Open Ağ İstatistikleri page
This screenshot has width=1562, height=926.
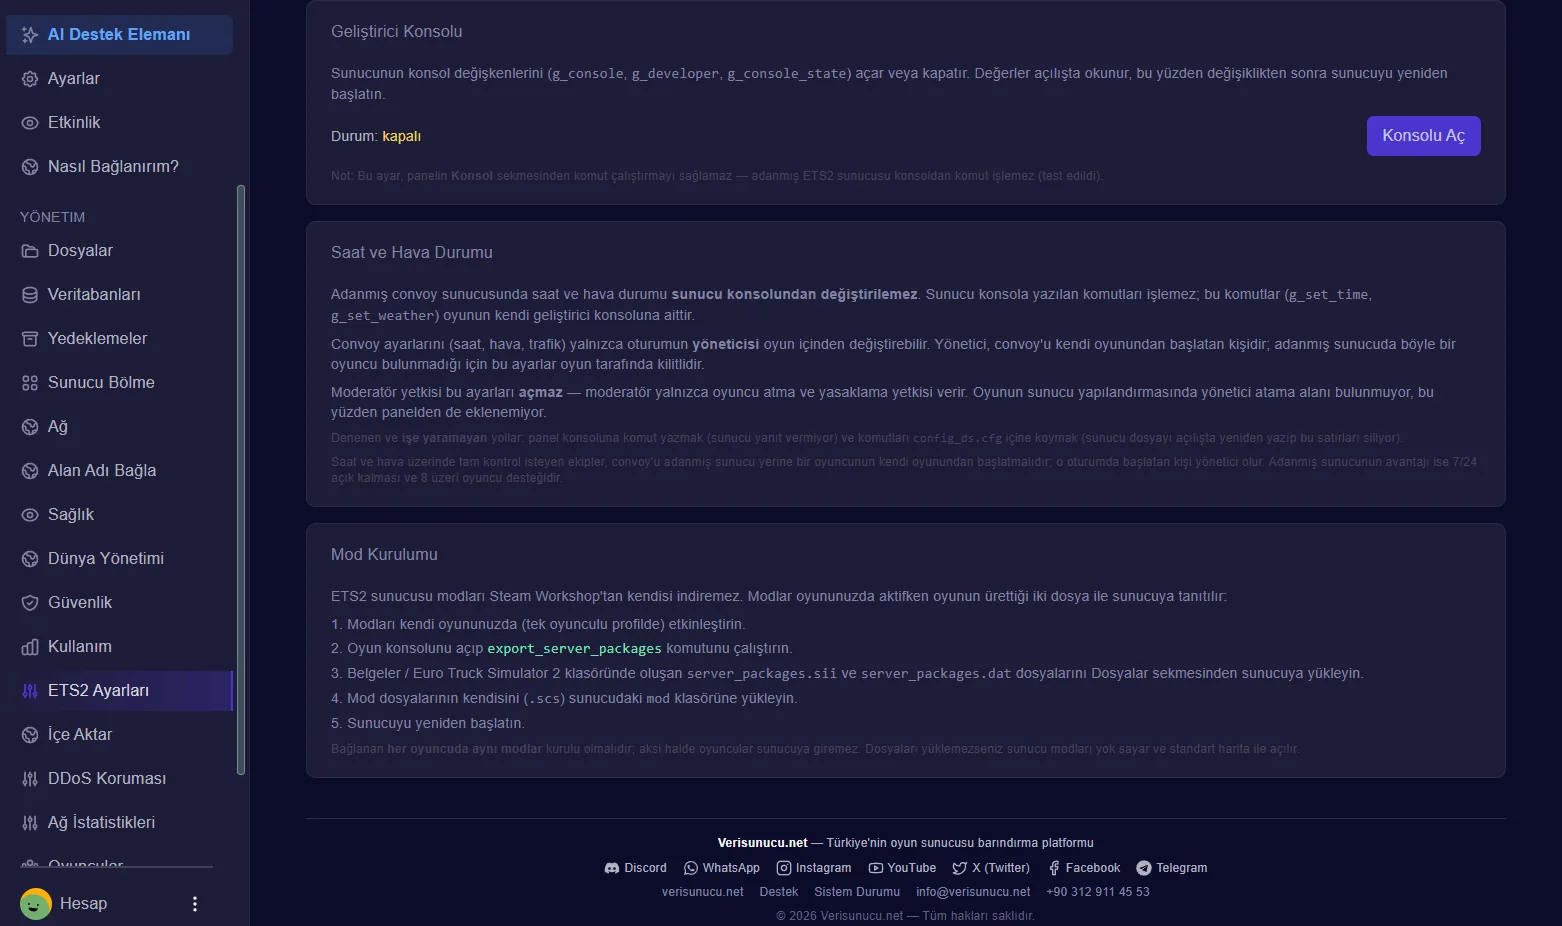[x=119, y=823]
